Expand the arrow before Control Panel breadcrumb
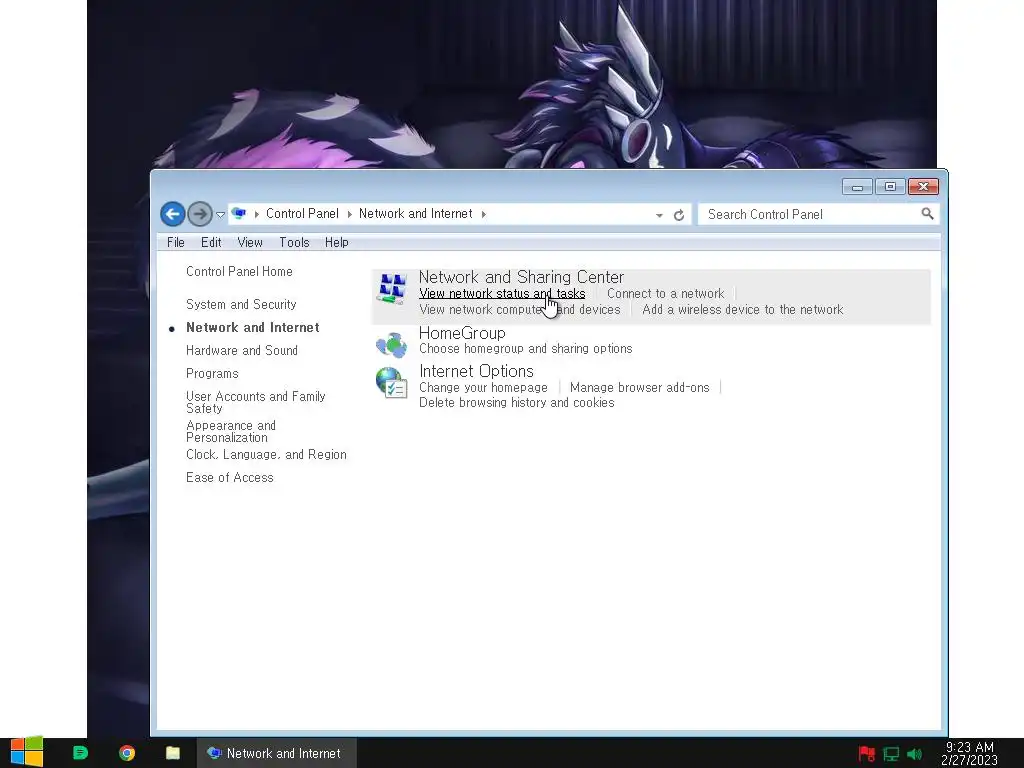 257,214
